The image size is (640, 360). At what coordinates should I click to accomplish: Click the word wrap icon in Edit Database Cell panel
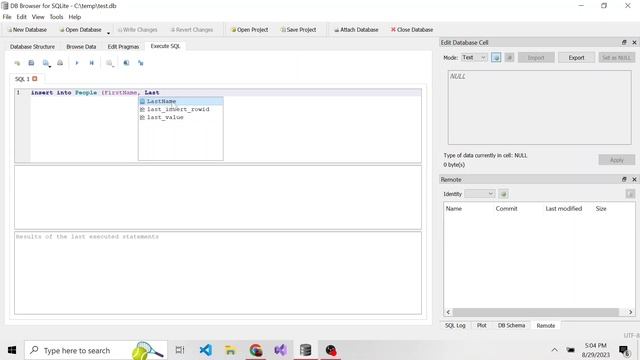coord(496,58)
